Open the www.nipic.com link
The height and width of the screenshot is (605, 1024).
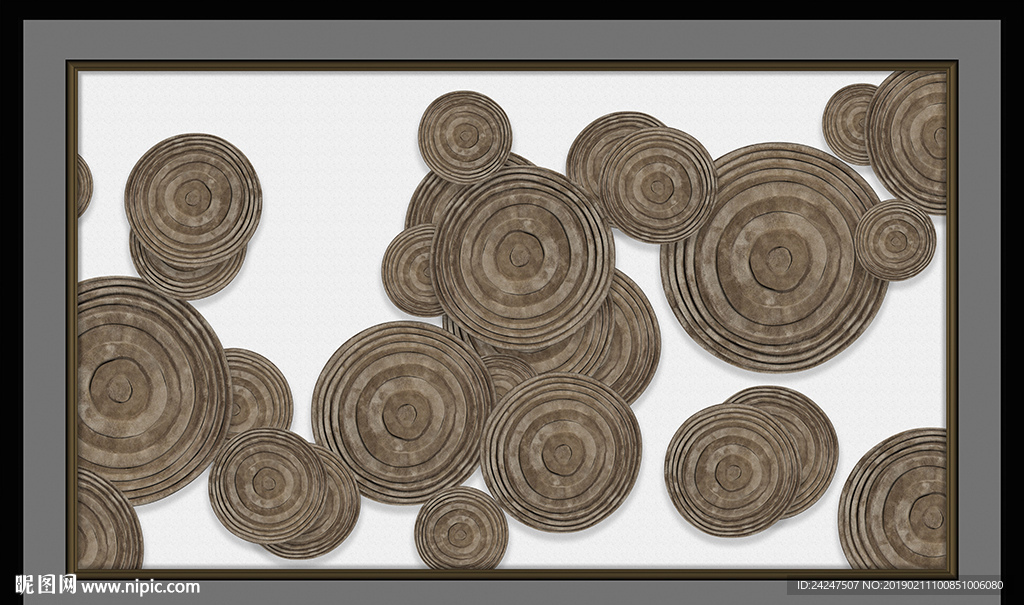coord(140,587)
